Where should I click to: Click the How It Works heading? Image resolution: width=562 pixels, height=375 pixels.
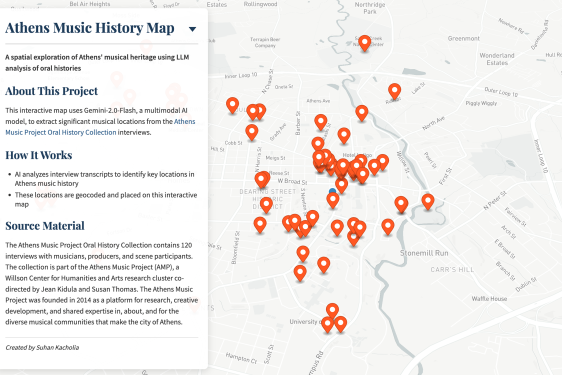[x=39, y=155]
